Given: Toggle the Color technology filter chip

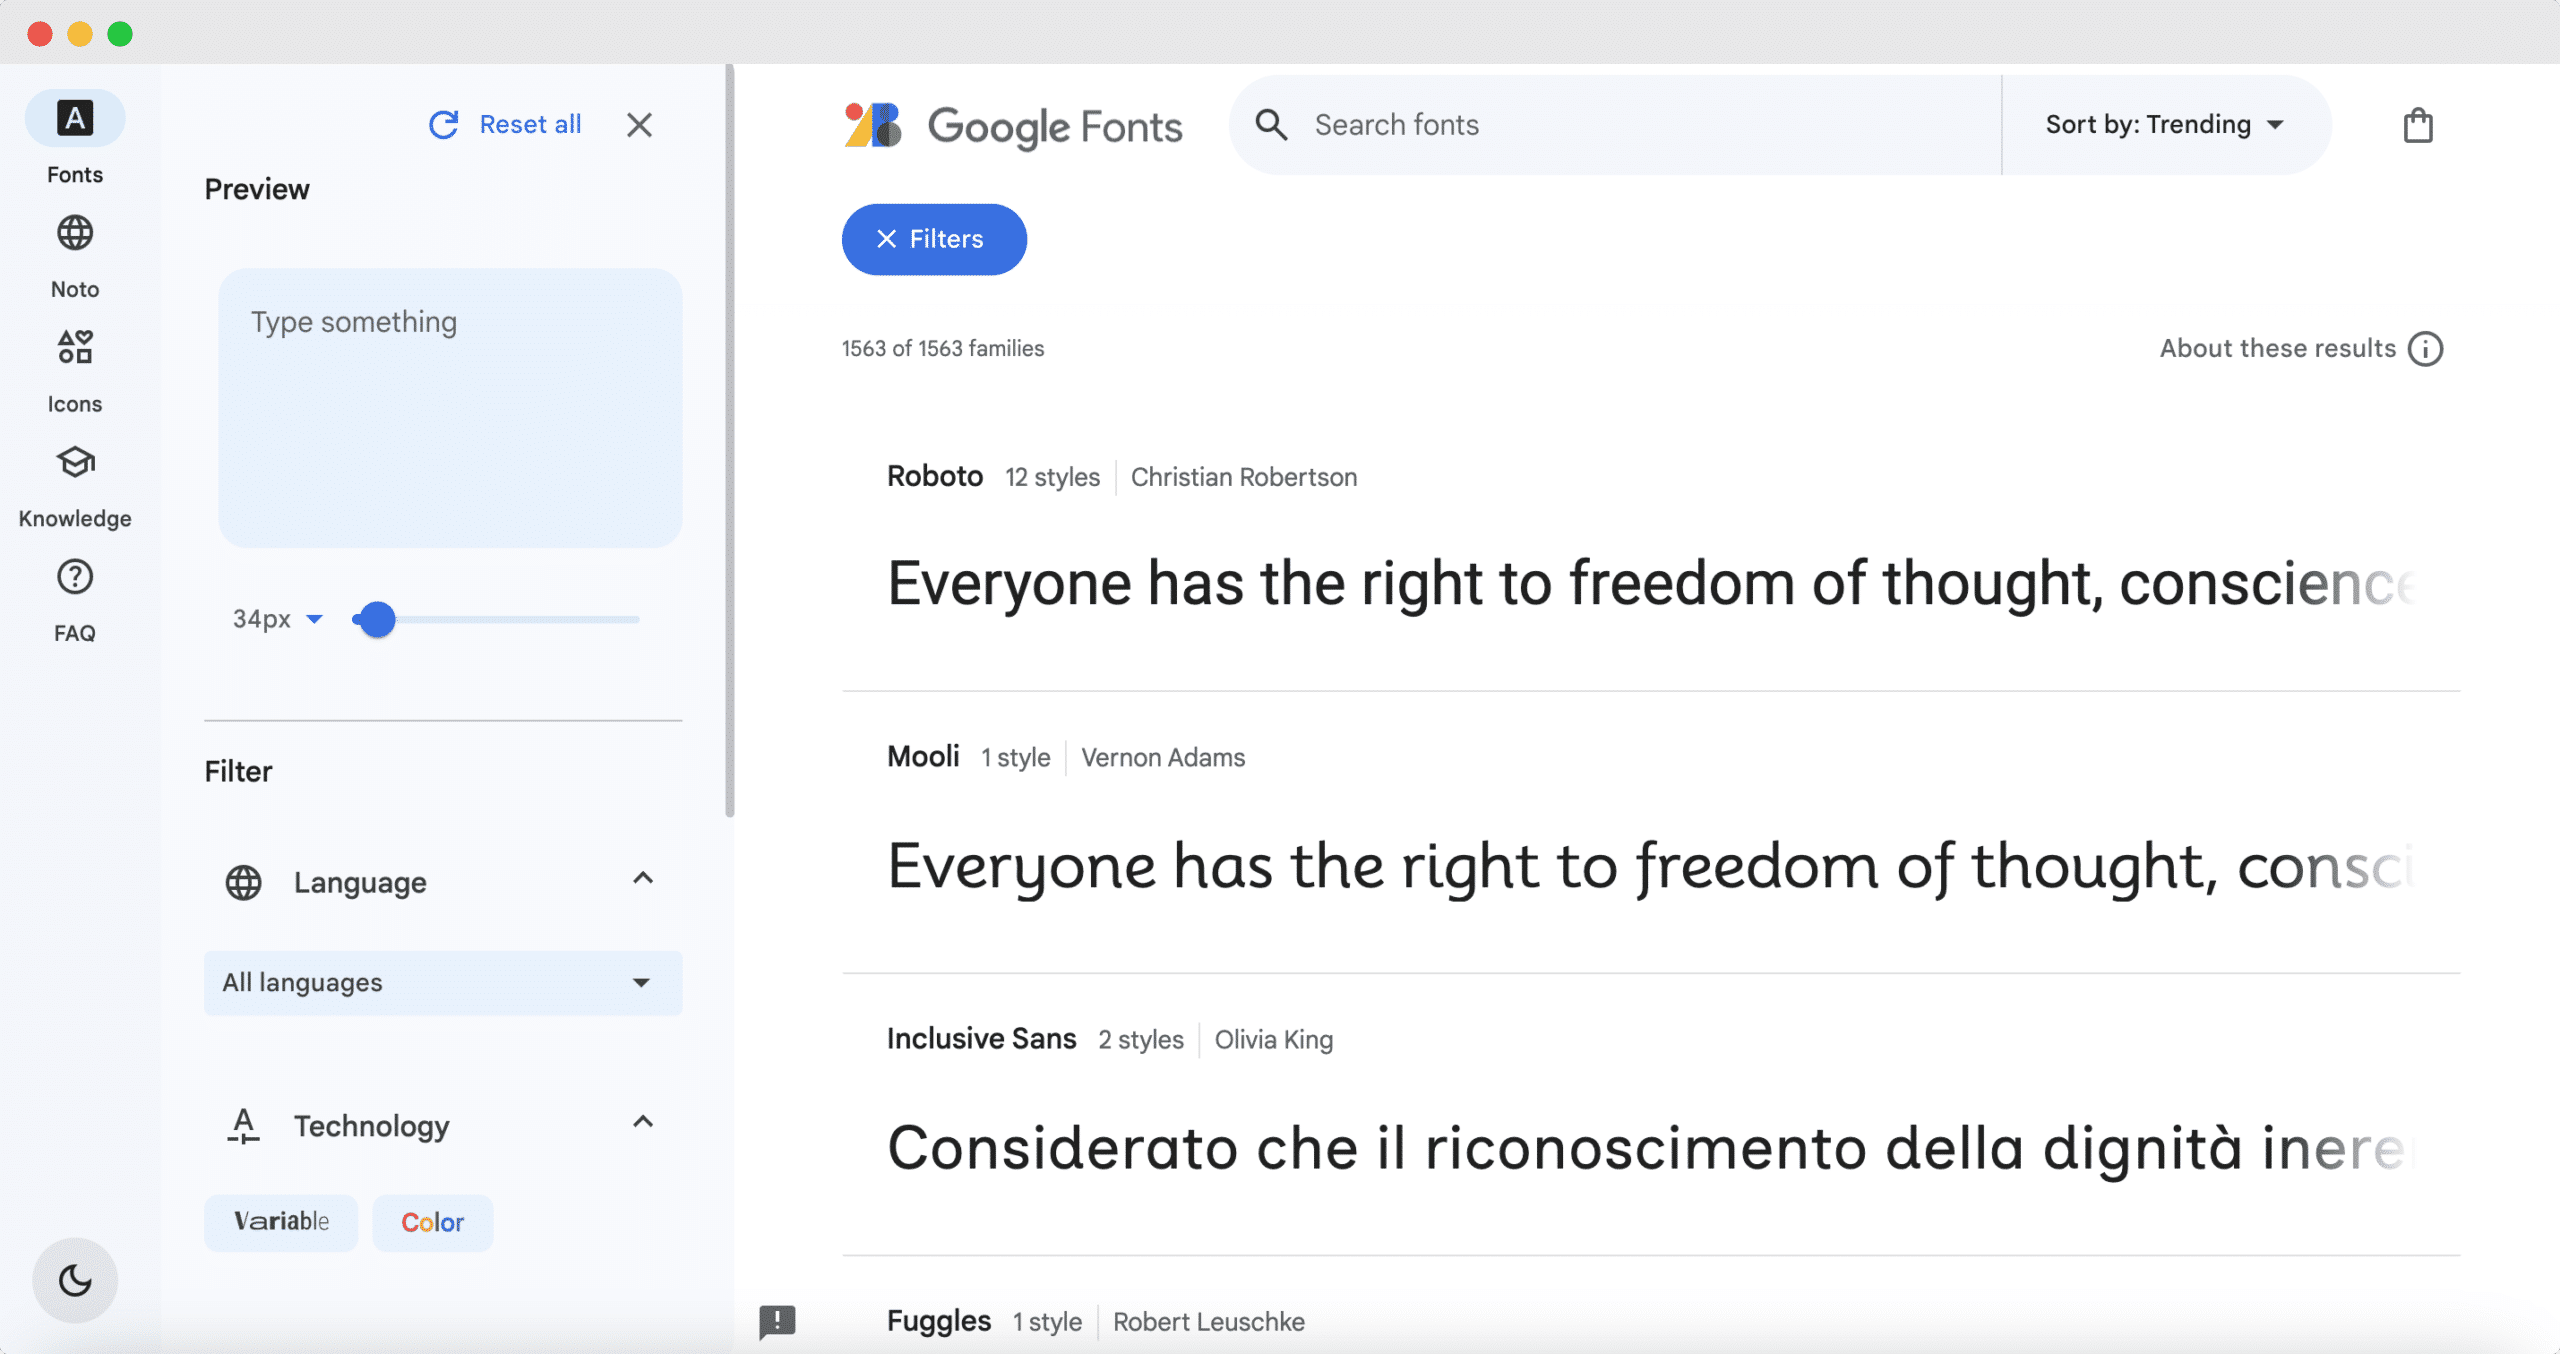Looking at the screenshot, I should (x=433, y=1222).
